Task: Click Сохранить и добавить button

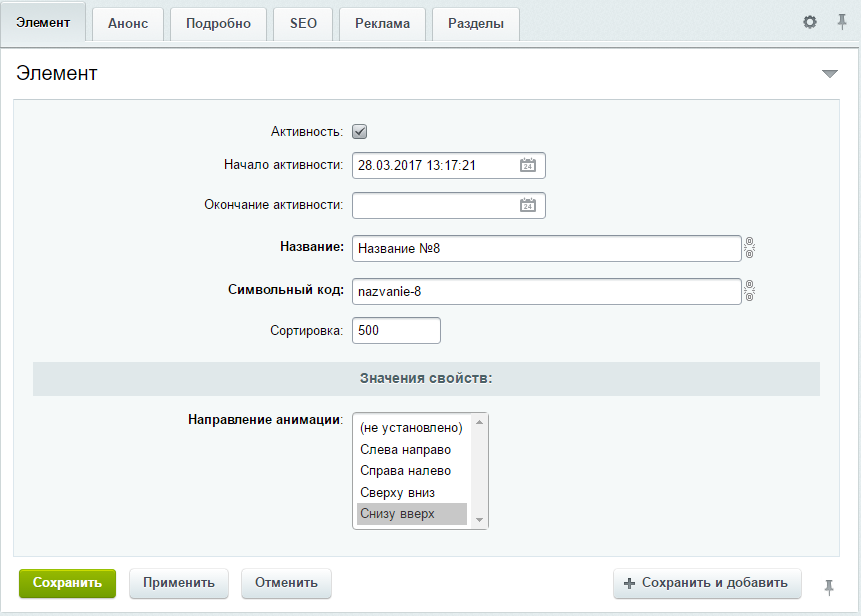Action: point(707,583)
